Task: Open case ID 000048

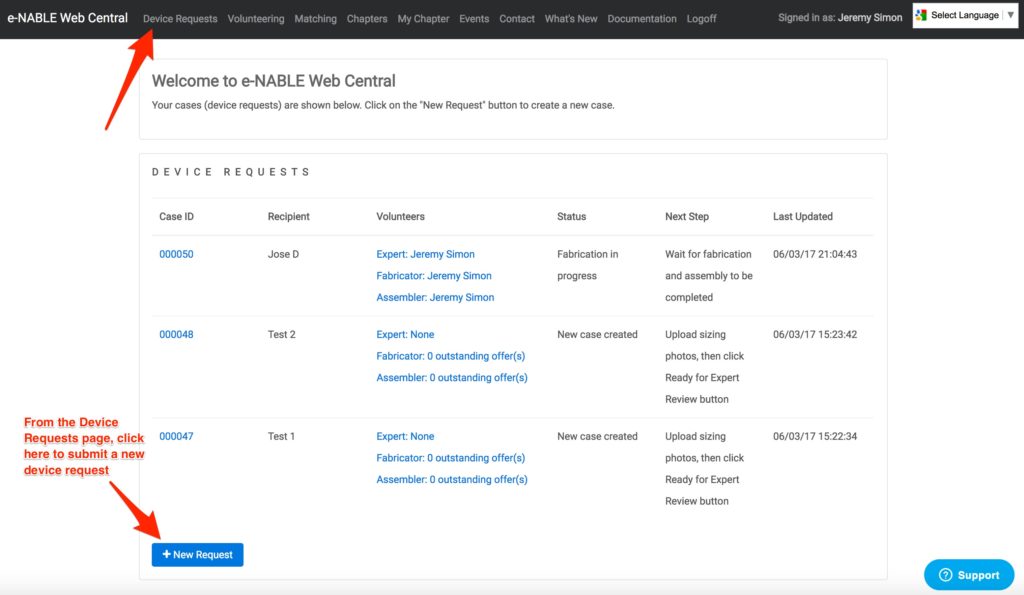Action: (176, 334)
